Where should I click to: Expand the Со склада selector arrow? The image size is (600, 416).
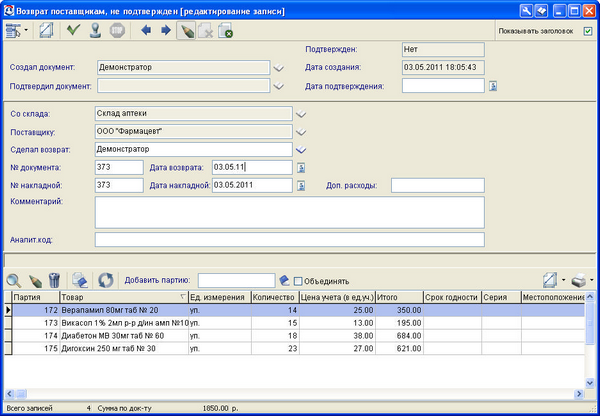pos(301,114)
